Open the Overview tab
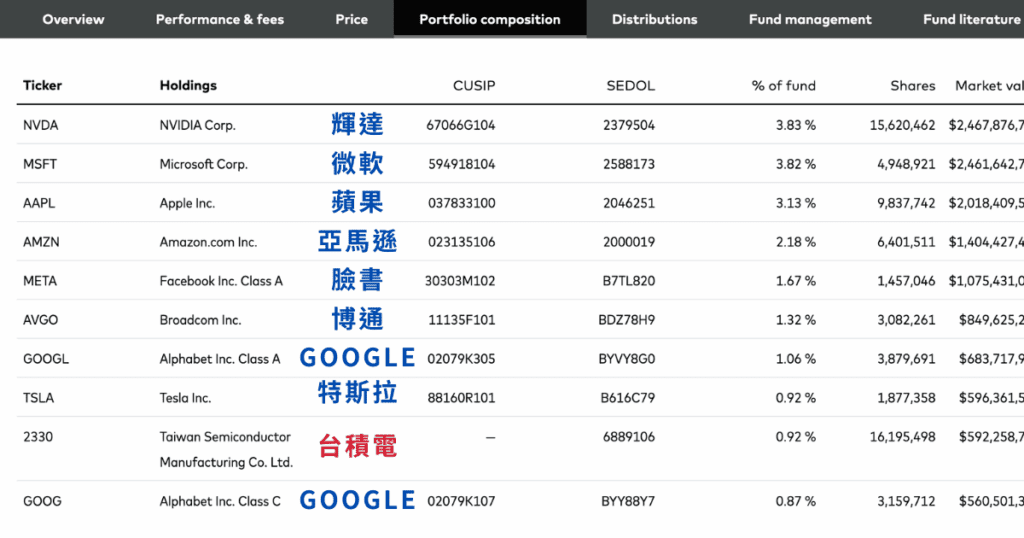1024x538 pixels. (x=73, y=20)
